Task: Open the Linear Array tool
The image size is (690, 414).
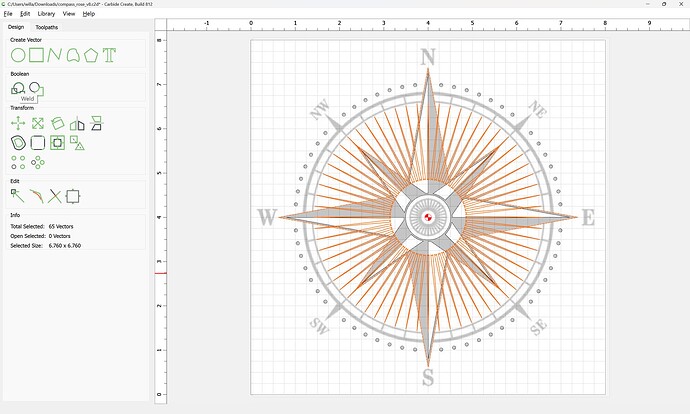Action: point(18,162)
